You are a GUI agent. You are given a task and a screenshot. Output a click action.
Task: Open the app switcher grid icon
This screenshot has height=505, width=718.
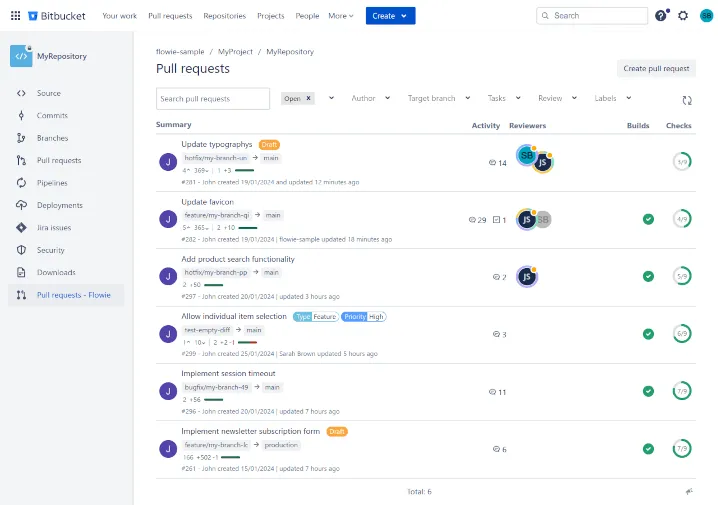[15, 16]
